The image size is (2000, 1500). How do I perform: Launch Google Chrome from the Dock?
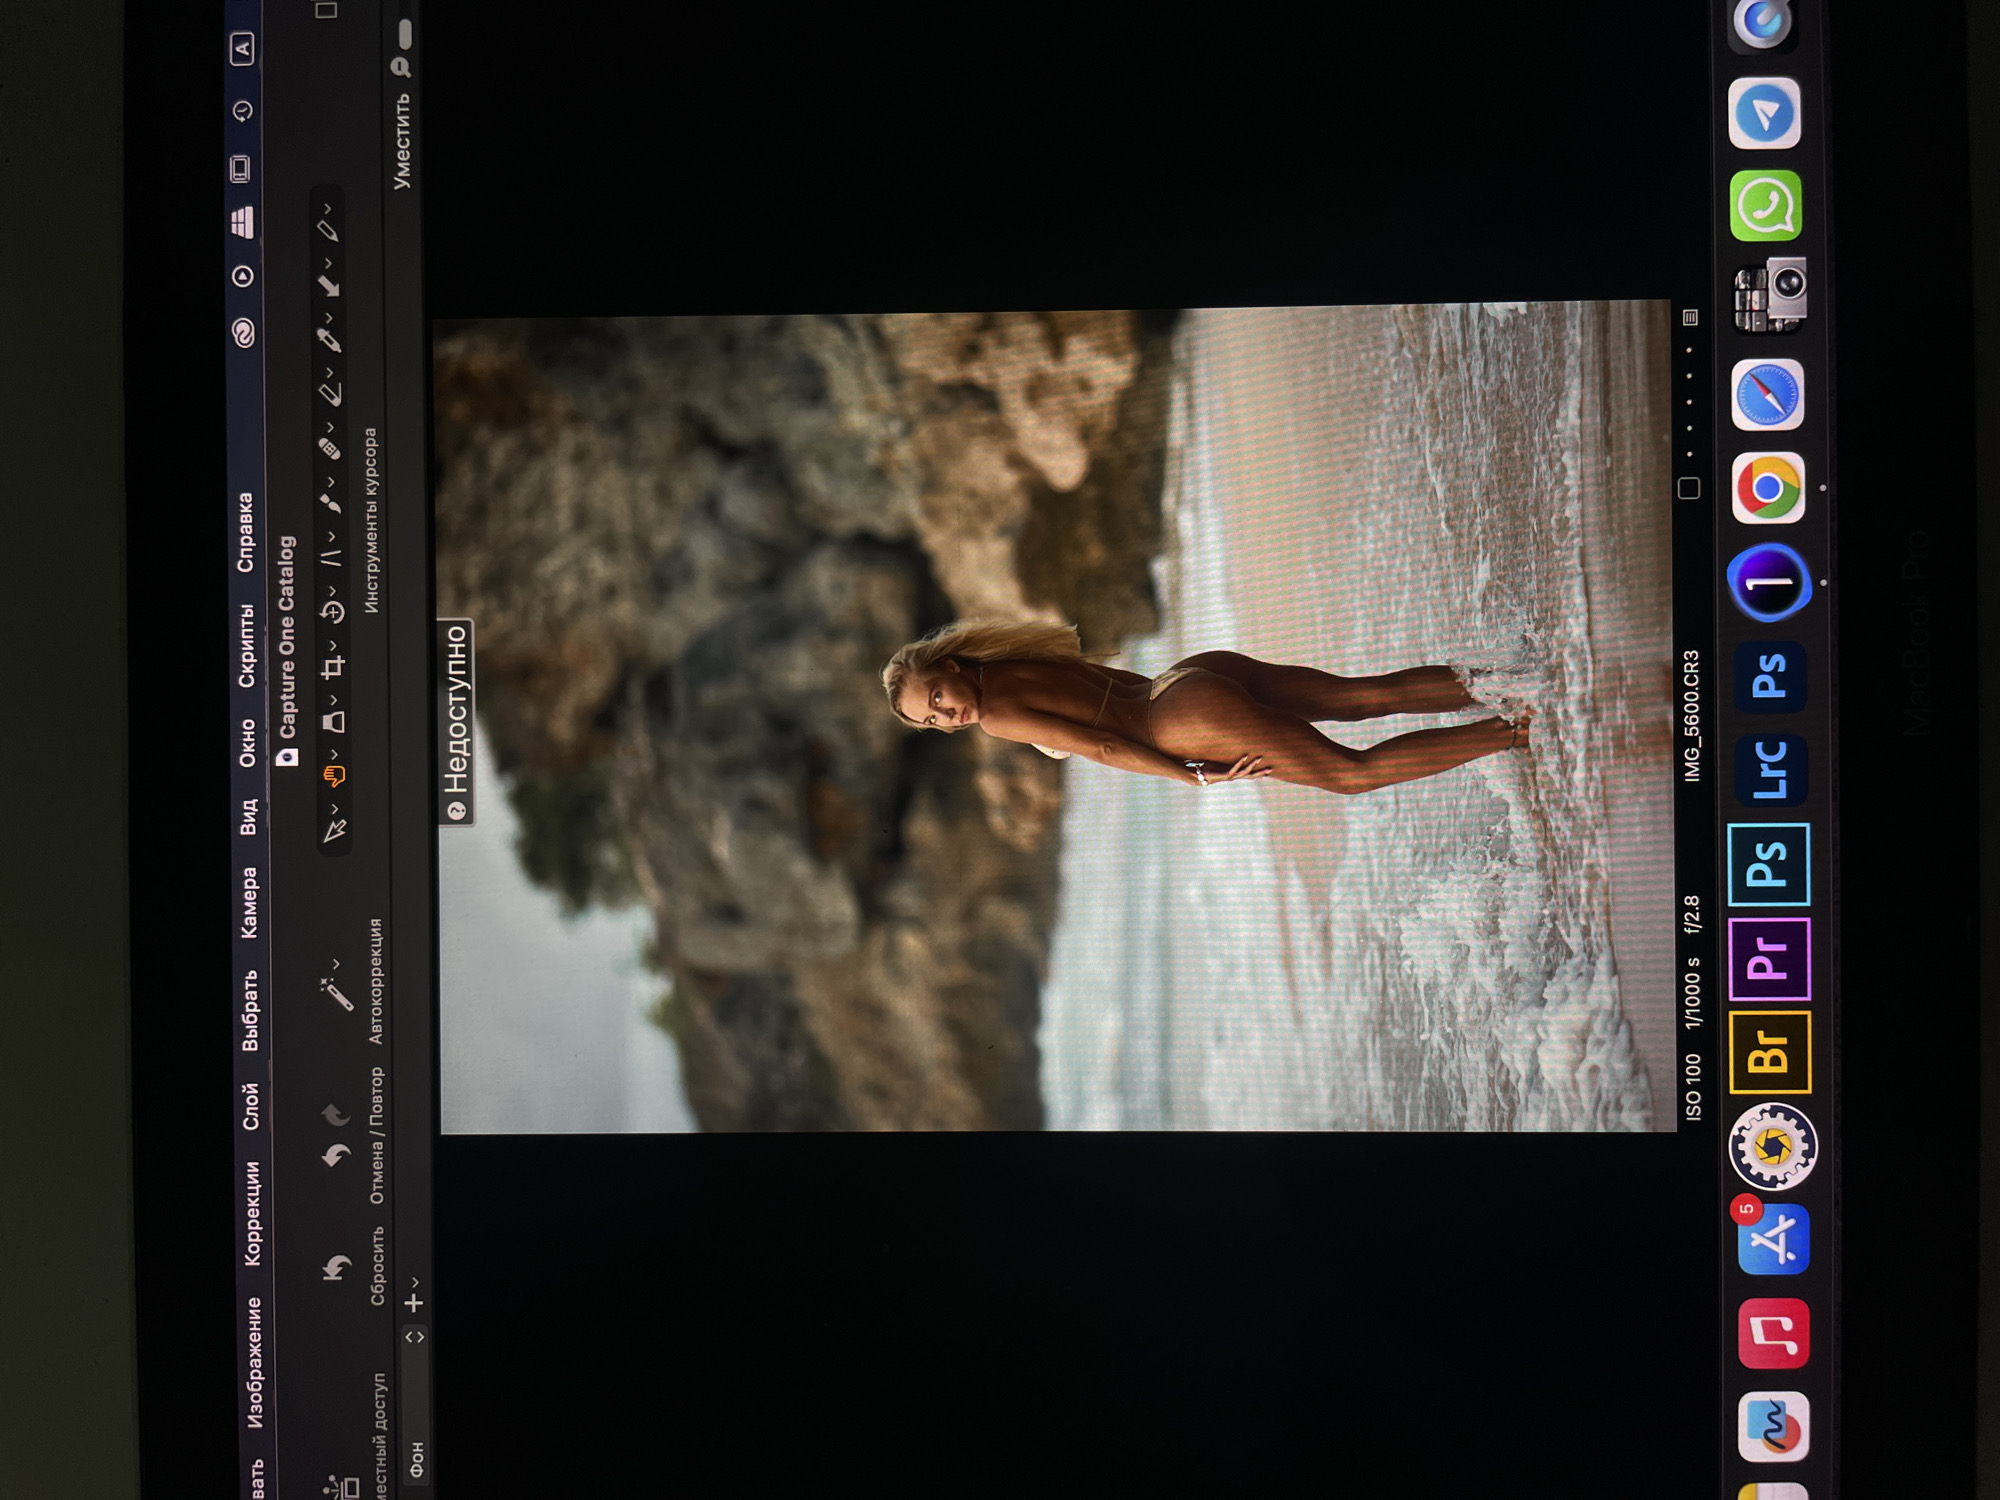[x=1768, y=488]
